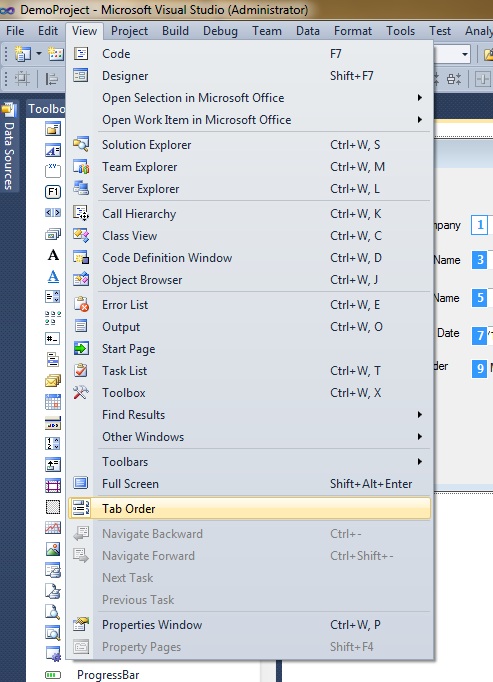493x682 pixels.
Task: Click tab order box numbered 1
Action: tap(480, 225)
